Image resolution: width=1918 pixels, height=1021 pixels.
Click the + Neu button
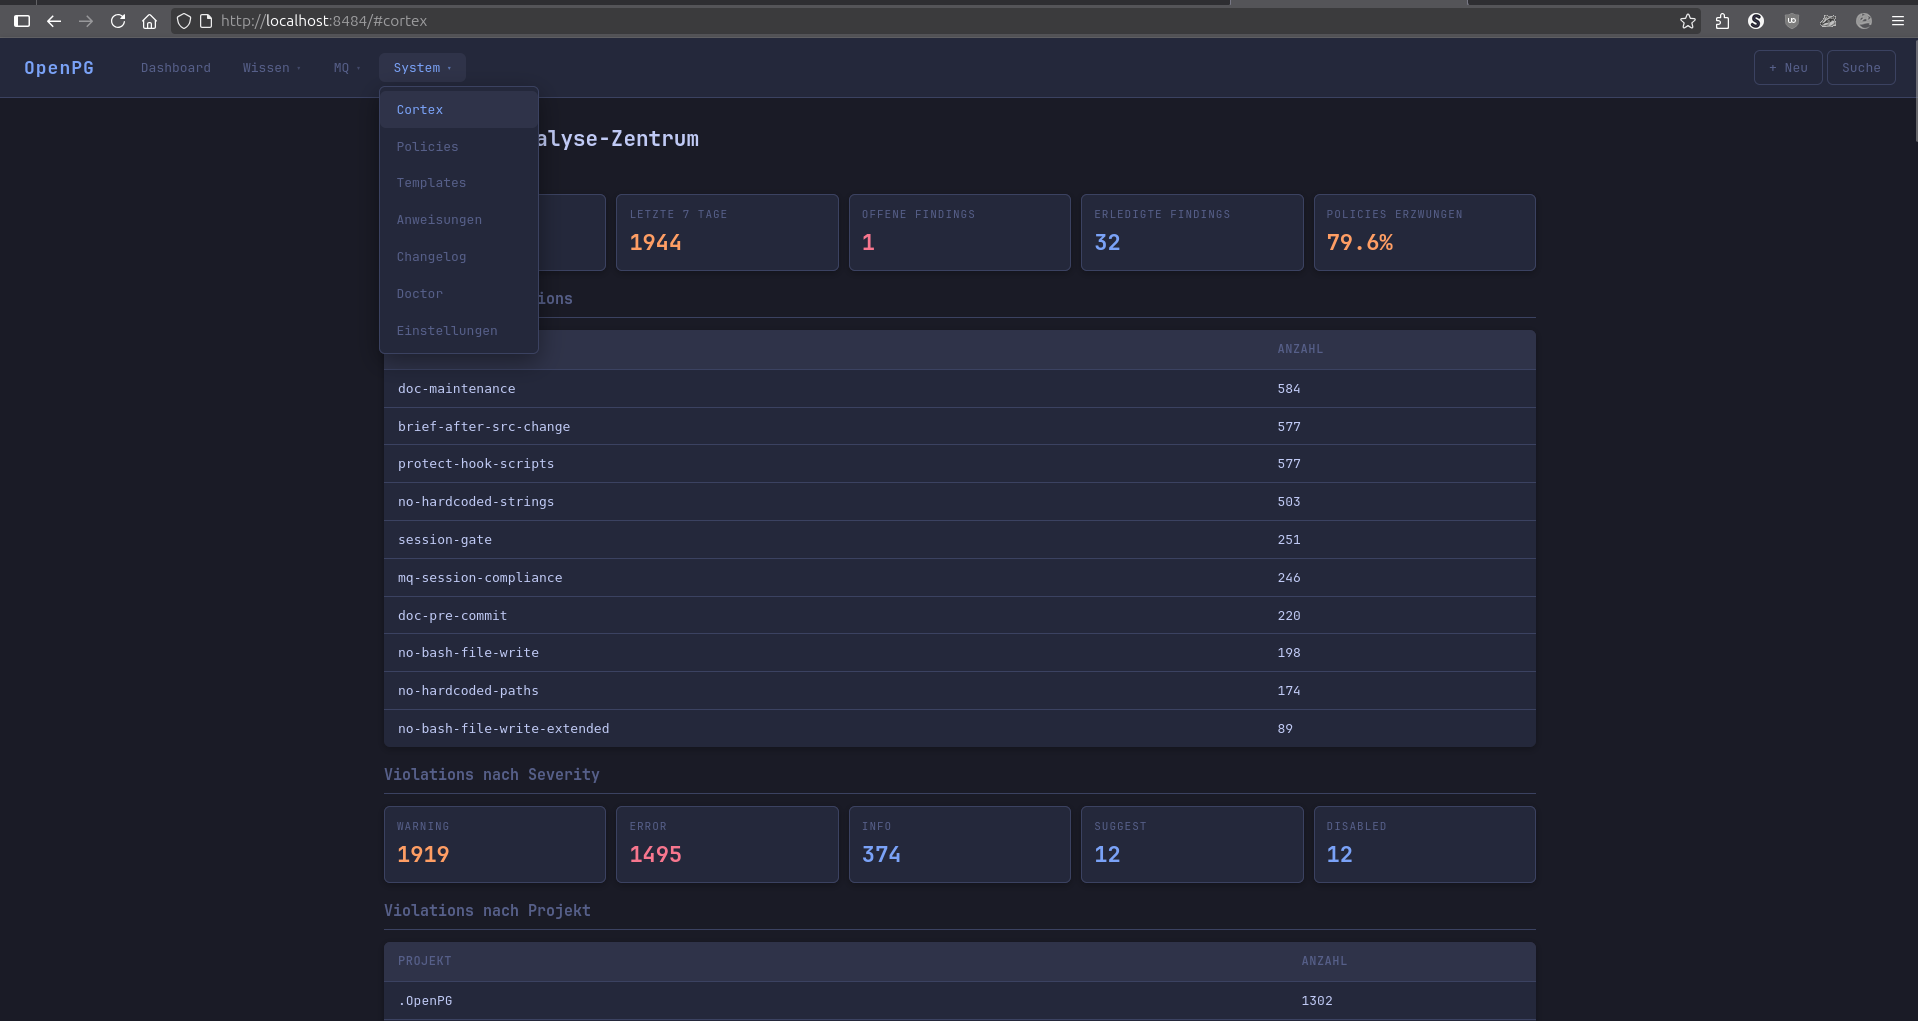pyautogui.click(x=1787, y=68)
